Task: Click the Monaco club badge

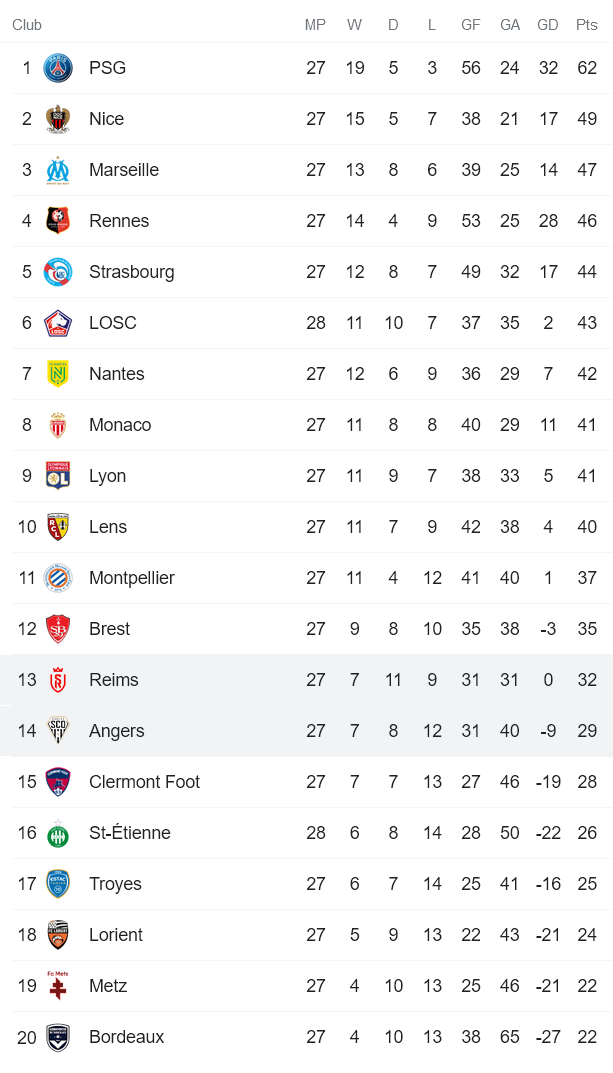Action: [58, 425]
